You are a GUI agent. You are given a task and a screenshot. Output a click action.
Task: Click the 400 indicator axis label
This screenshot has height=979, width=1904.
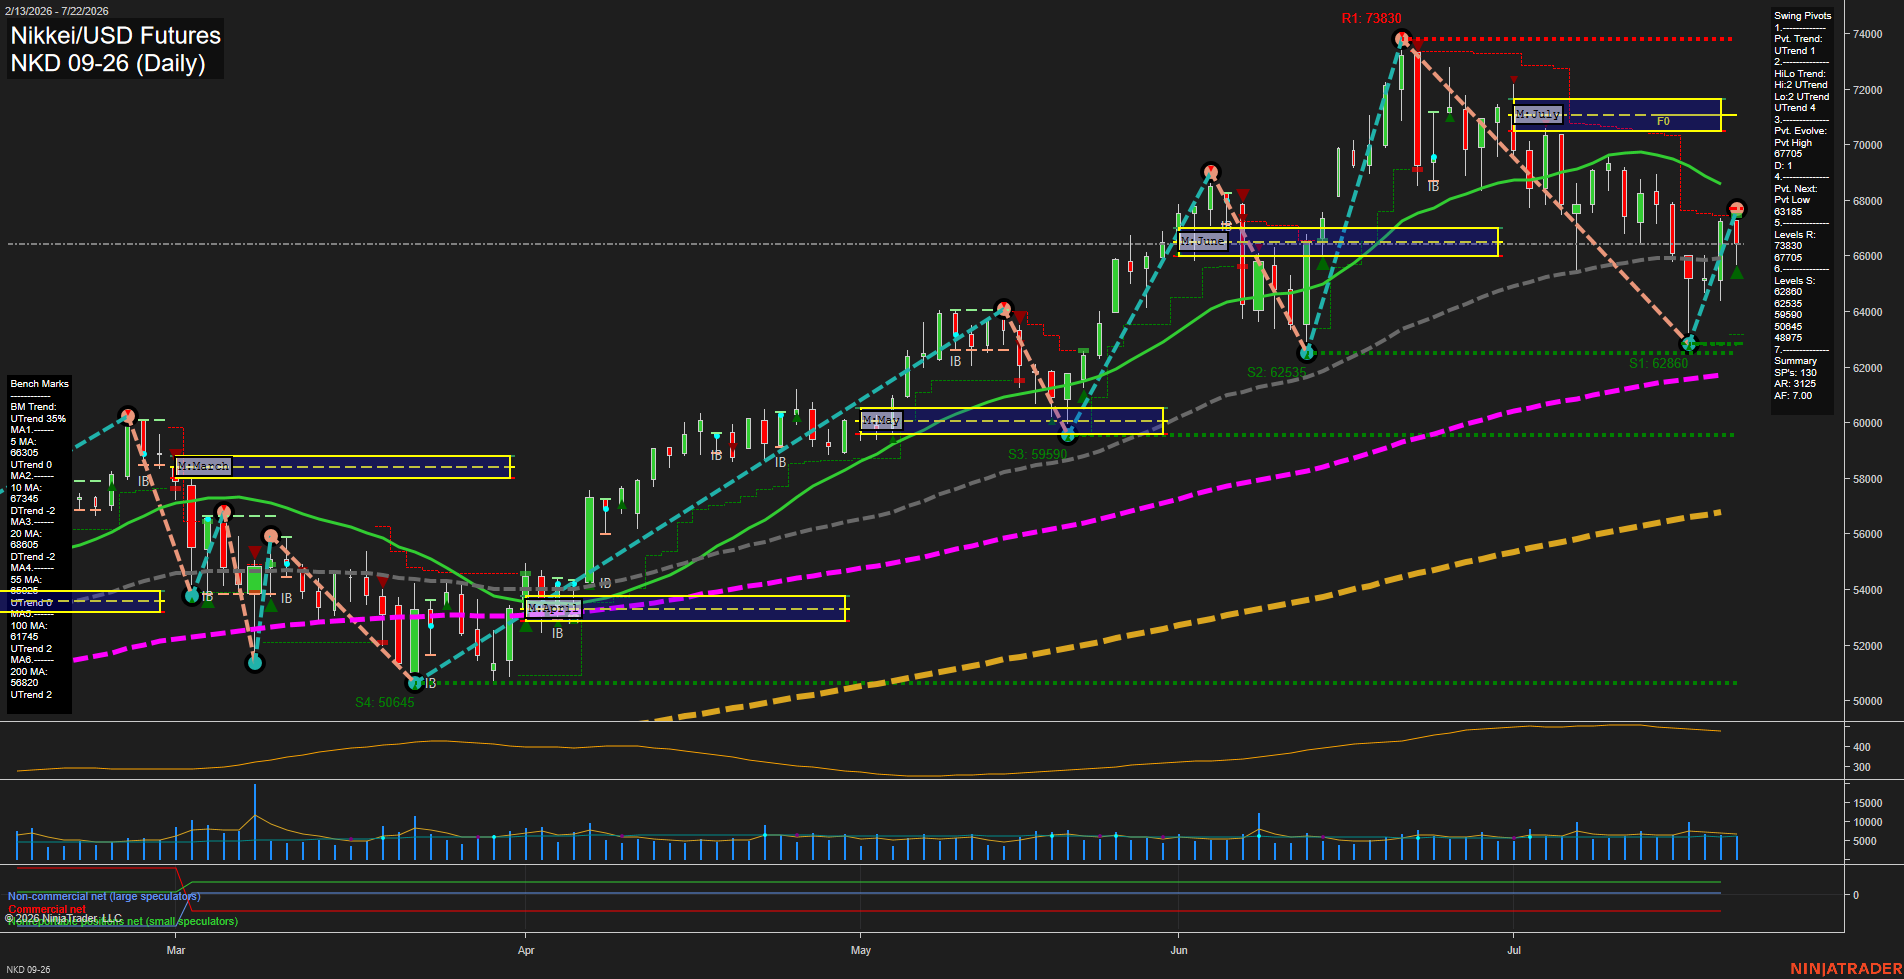(x=1862, y=747)
